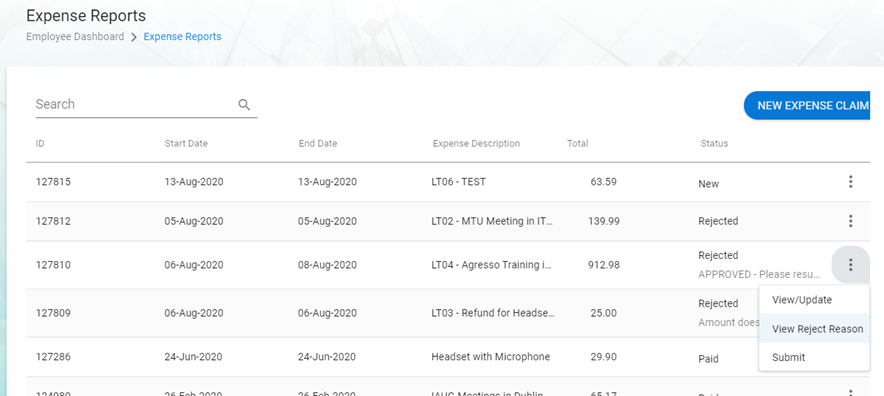This screenshot has width=884, height=396.
Task: Click the Rejected status of claim 127812
Action: [x=718, y=221]
